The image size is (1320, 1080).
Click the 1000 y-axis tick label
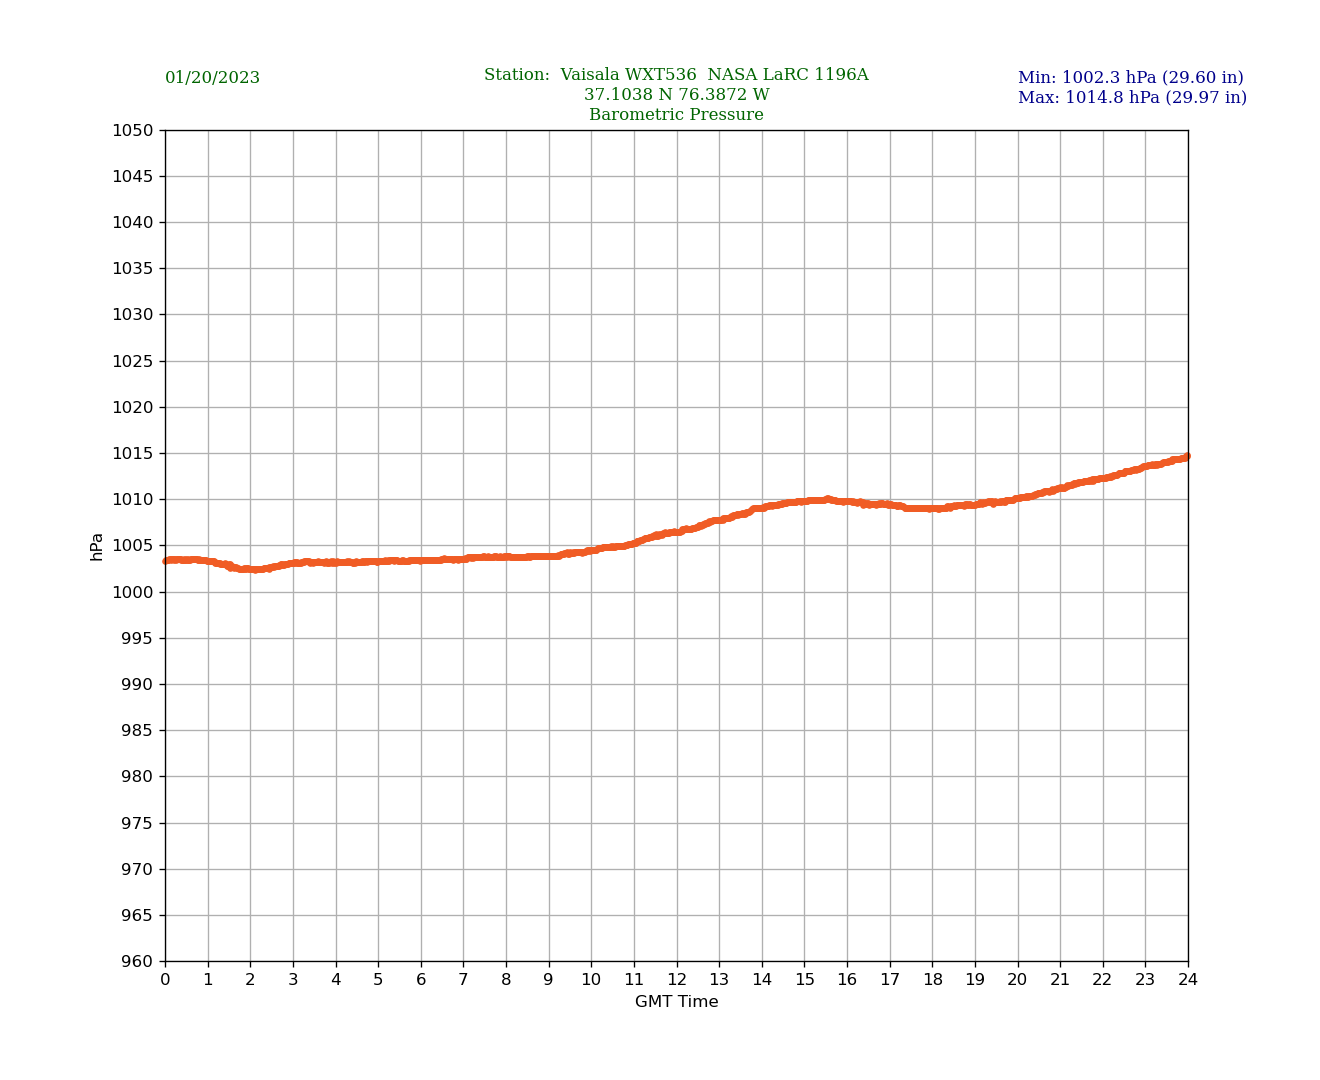132,592
